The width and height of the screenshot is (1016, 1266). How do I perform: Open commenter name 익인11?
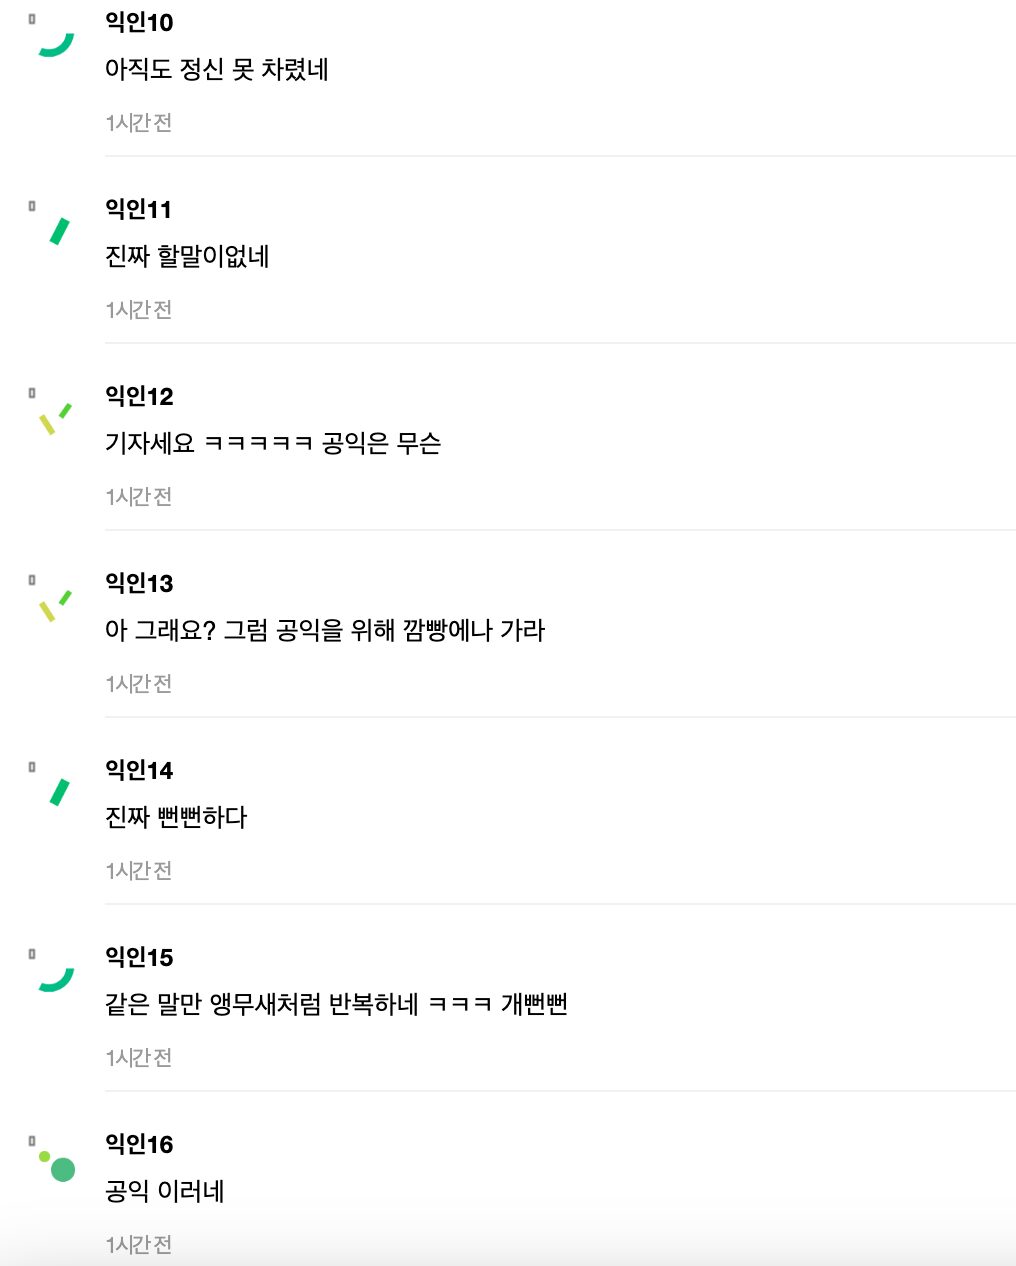coord(139,209)
